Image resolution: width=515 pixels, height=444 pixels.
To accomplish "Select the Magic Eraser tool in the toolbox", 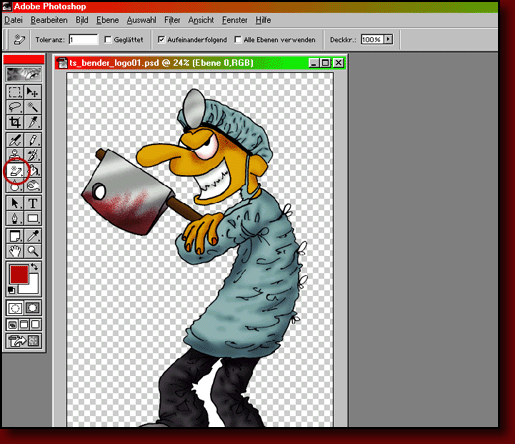I will [15, 171].
